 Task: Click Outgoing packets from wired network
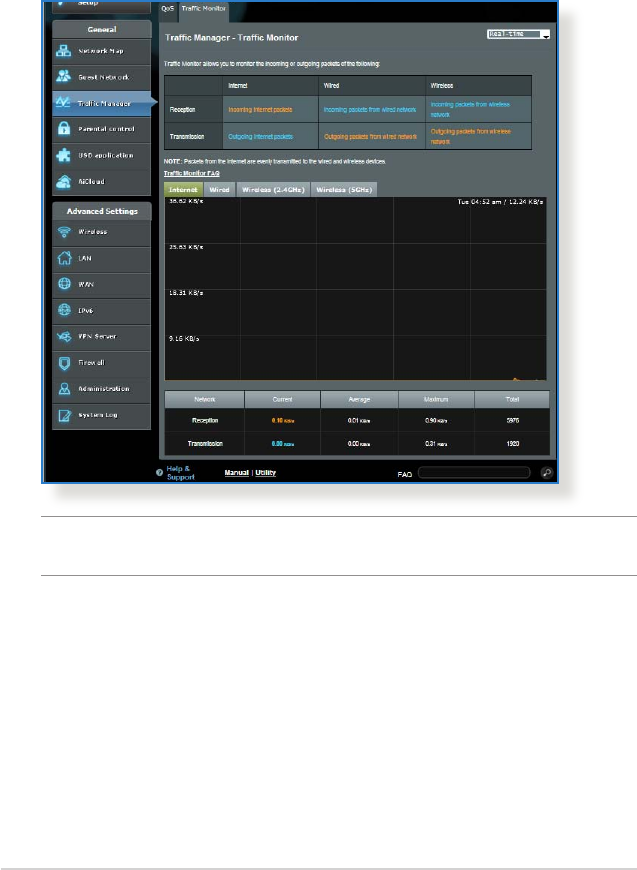pos(371,136)
